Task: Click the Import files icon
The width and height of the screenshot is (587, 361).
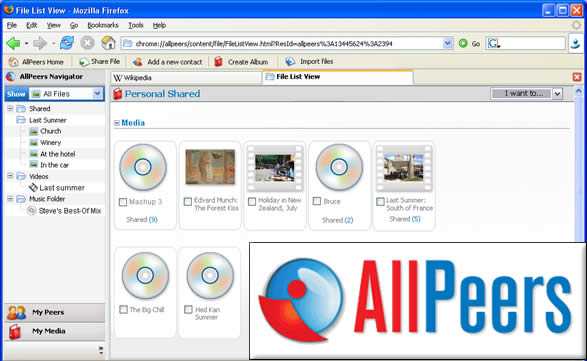Action: click(290, 61)
